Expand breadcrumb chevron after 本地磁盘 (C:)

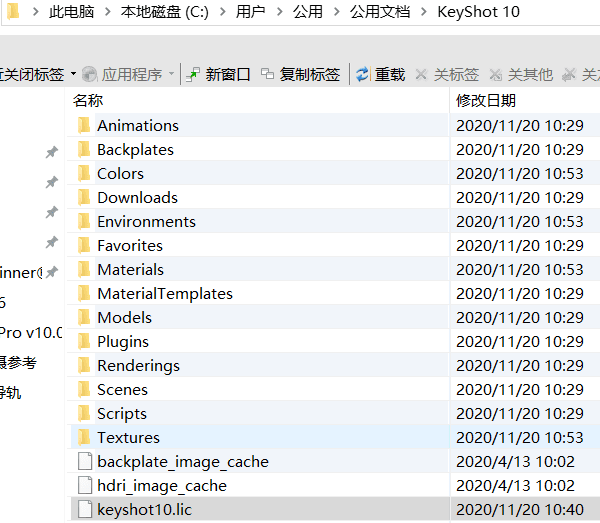tap(222, 13)
